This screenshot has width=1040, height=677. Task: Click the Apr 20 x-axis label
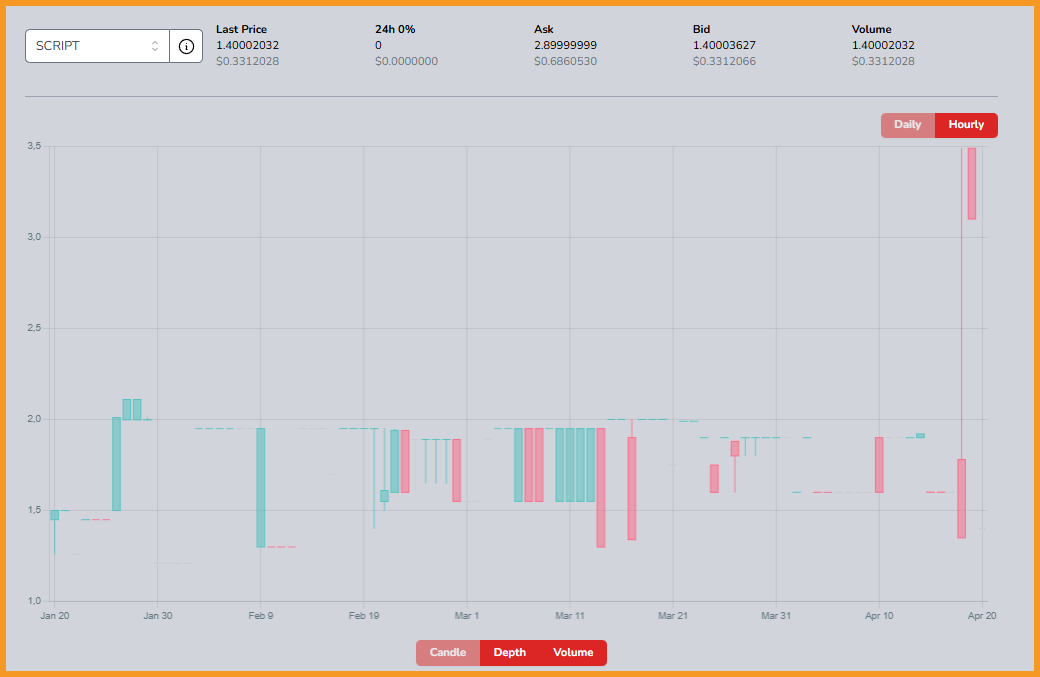click(x=982, y=615)
